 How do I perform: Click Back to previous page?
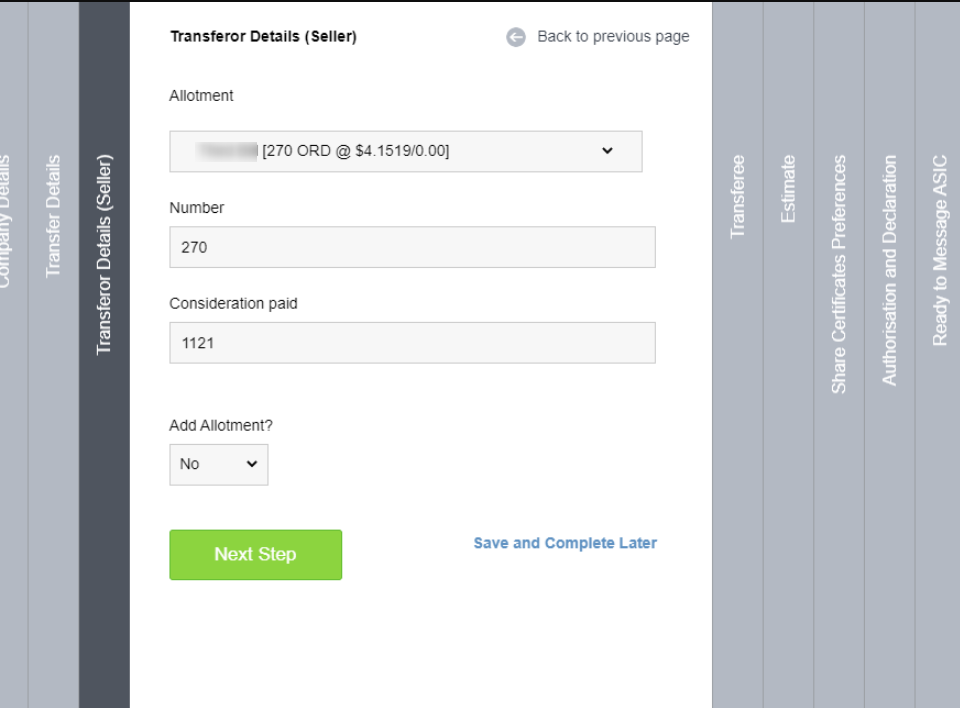click(612, 36)
